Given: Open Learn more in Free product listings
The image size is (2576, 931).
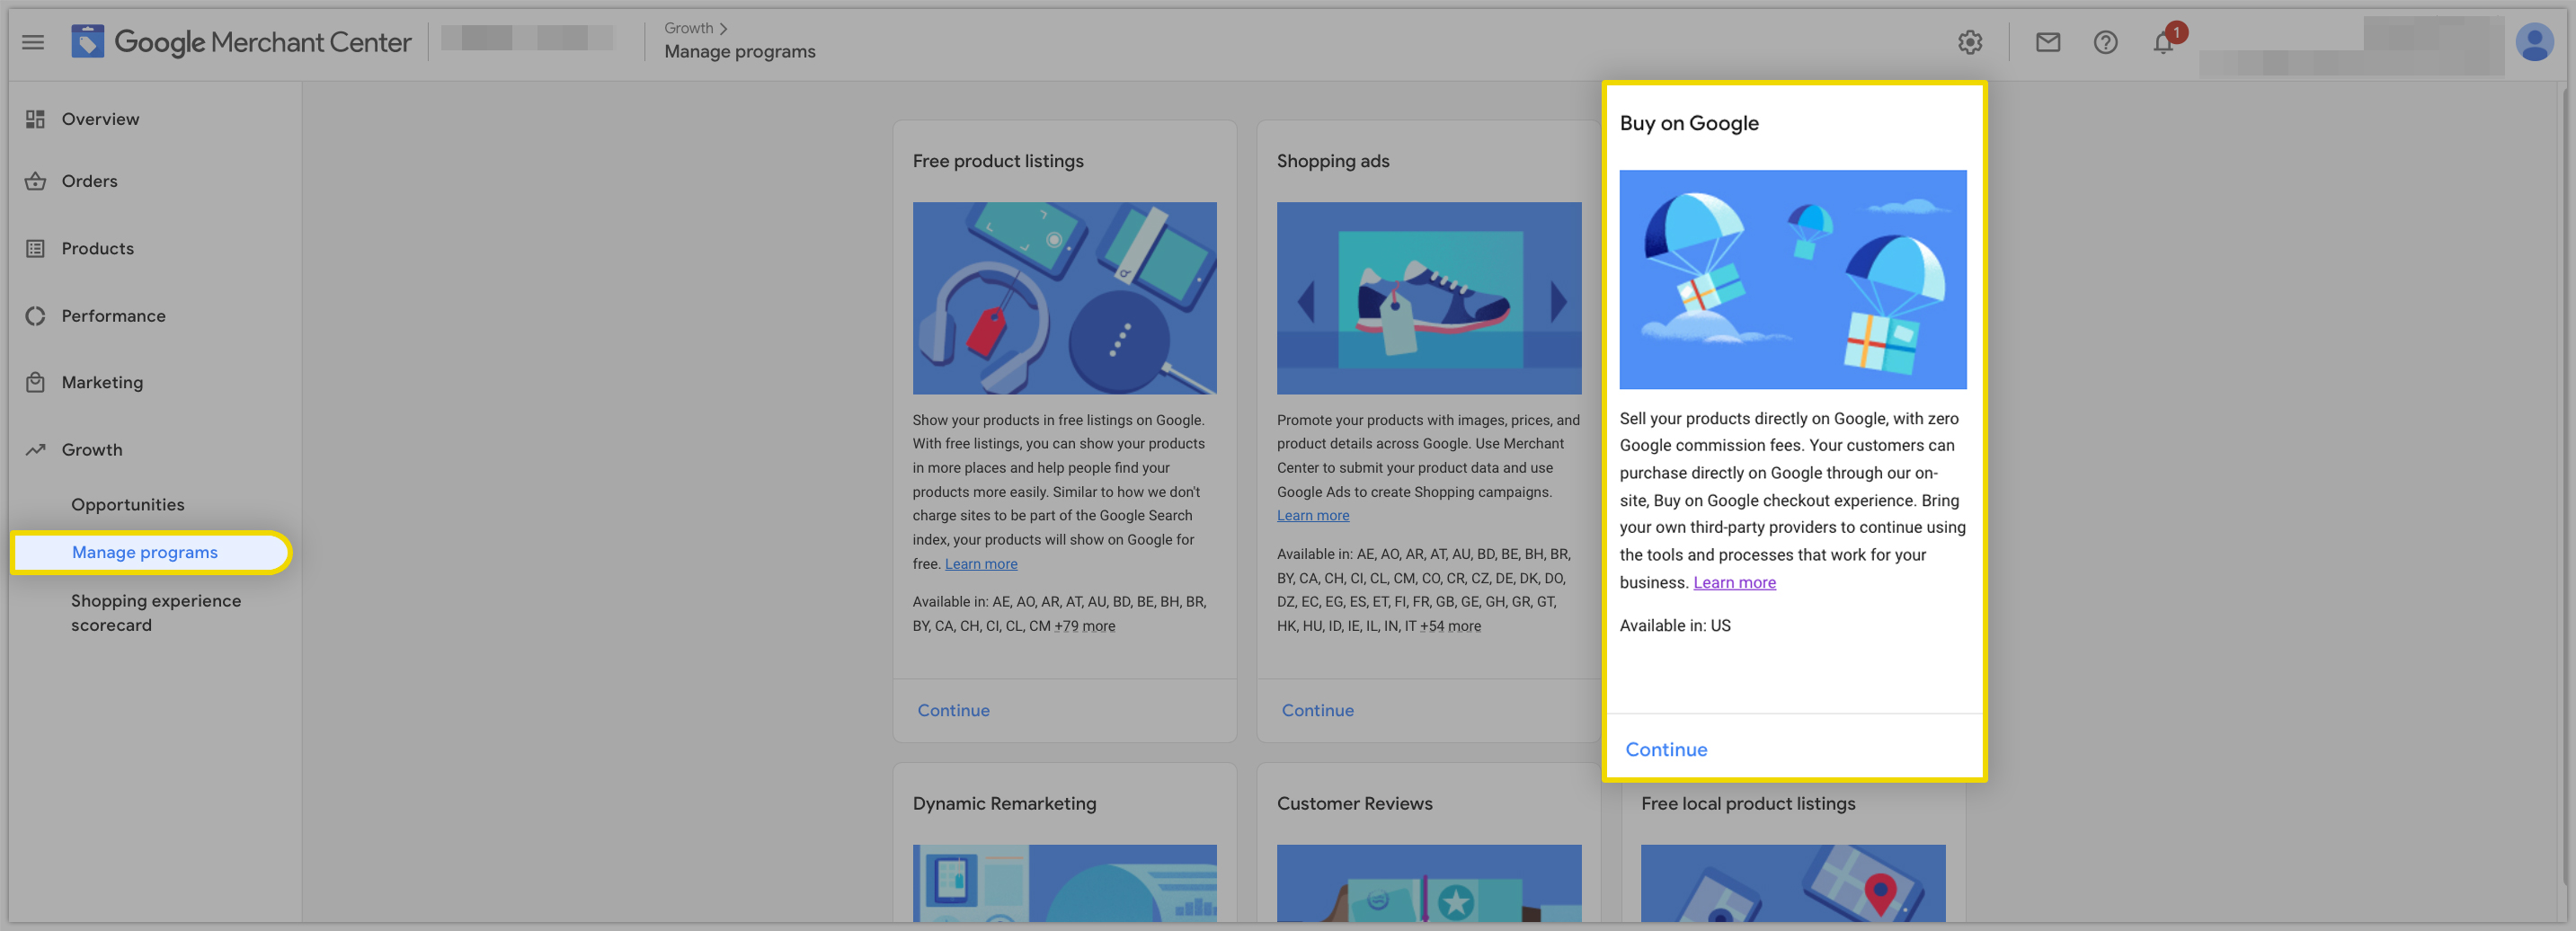Looking at the screenshot, I should (x=981, y=564).
